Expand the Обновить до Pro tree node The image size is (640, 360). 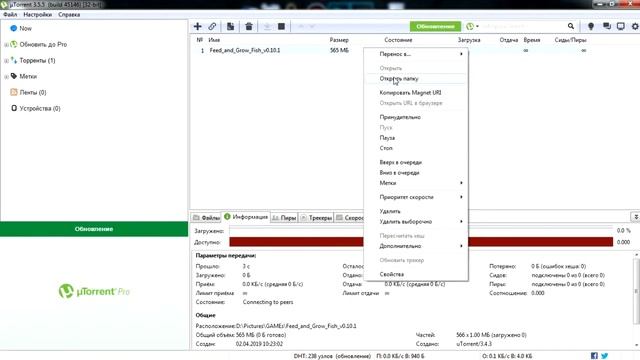tap(6, 44)
